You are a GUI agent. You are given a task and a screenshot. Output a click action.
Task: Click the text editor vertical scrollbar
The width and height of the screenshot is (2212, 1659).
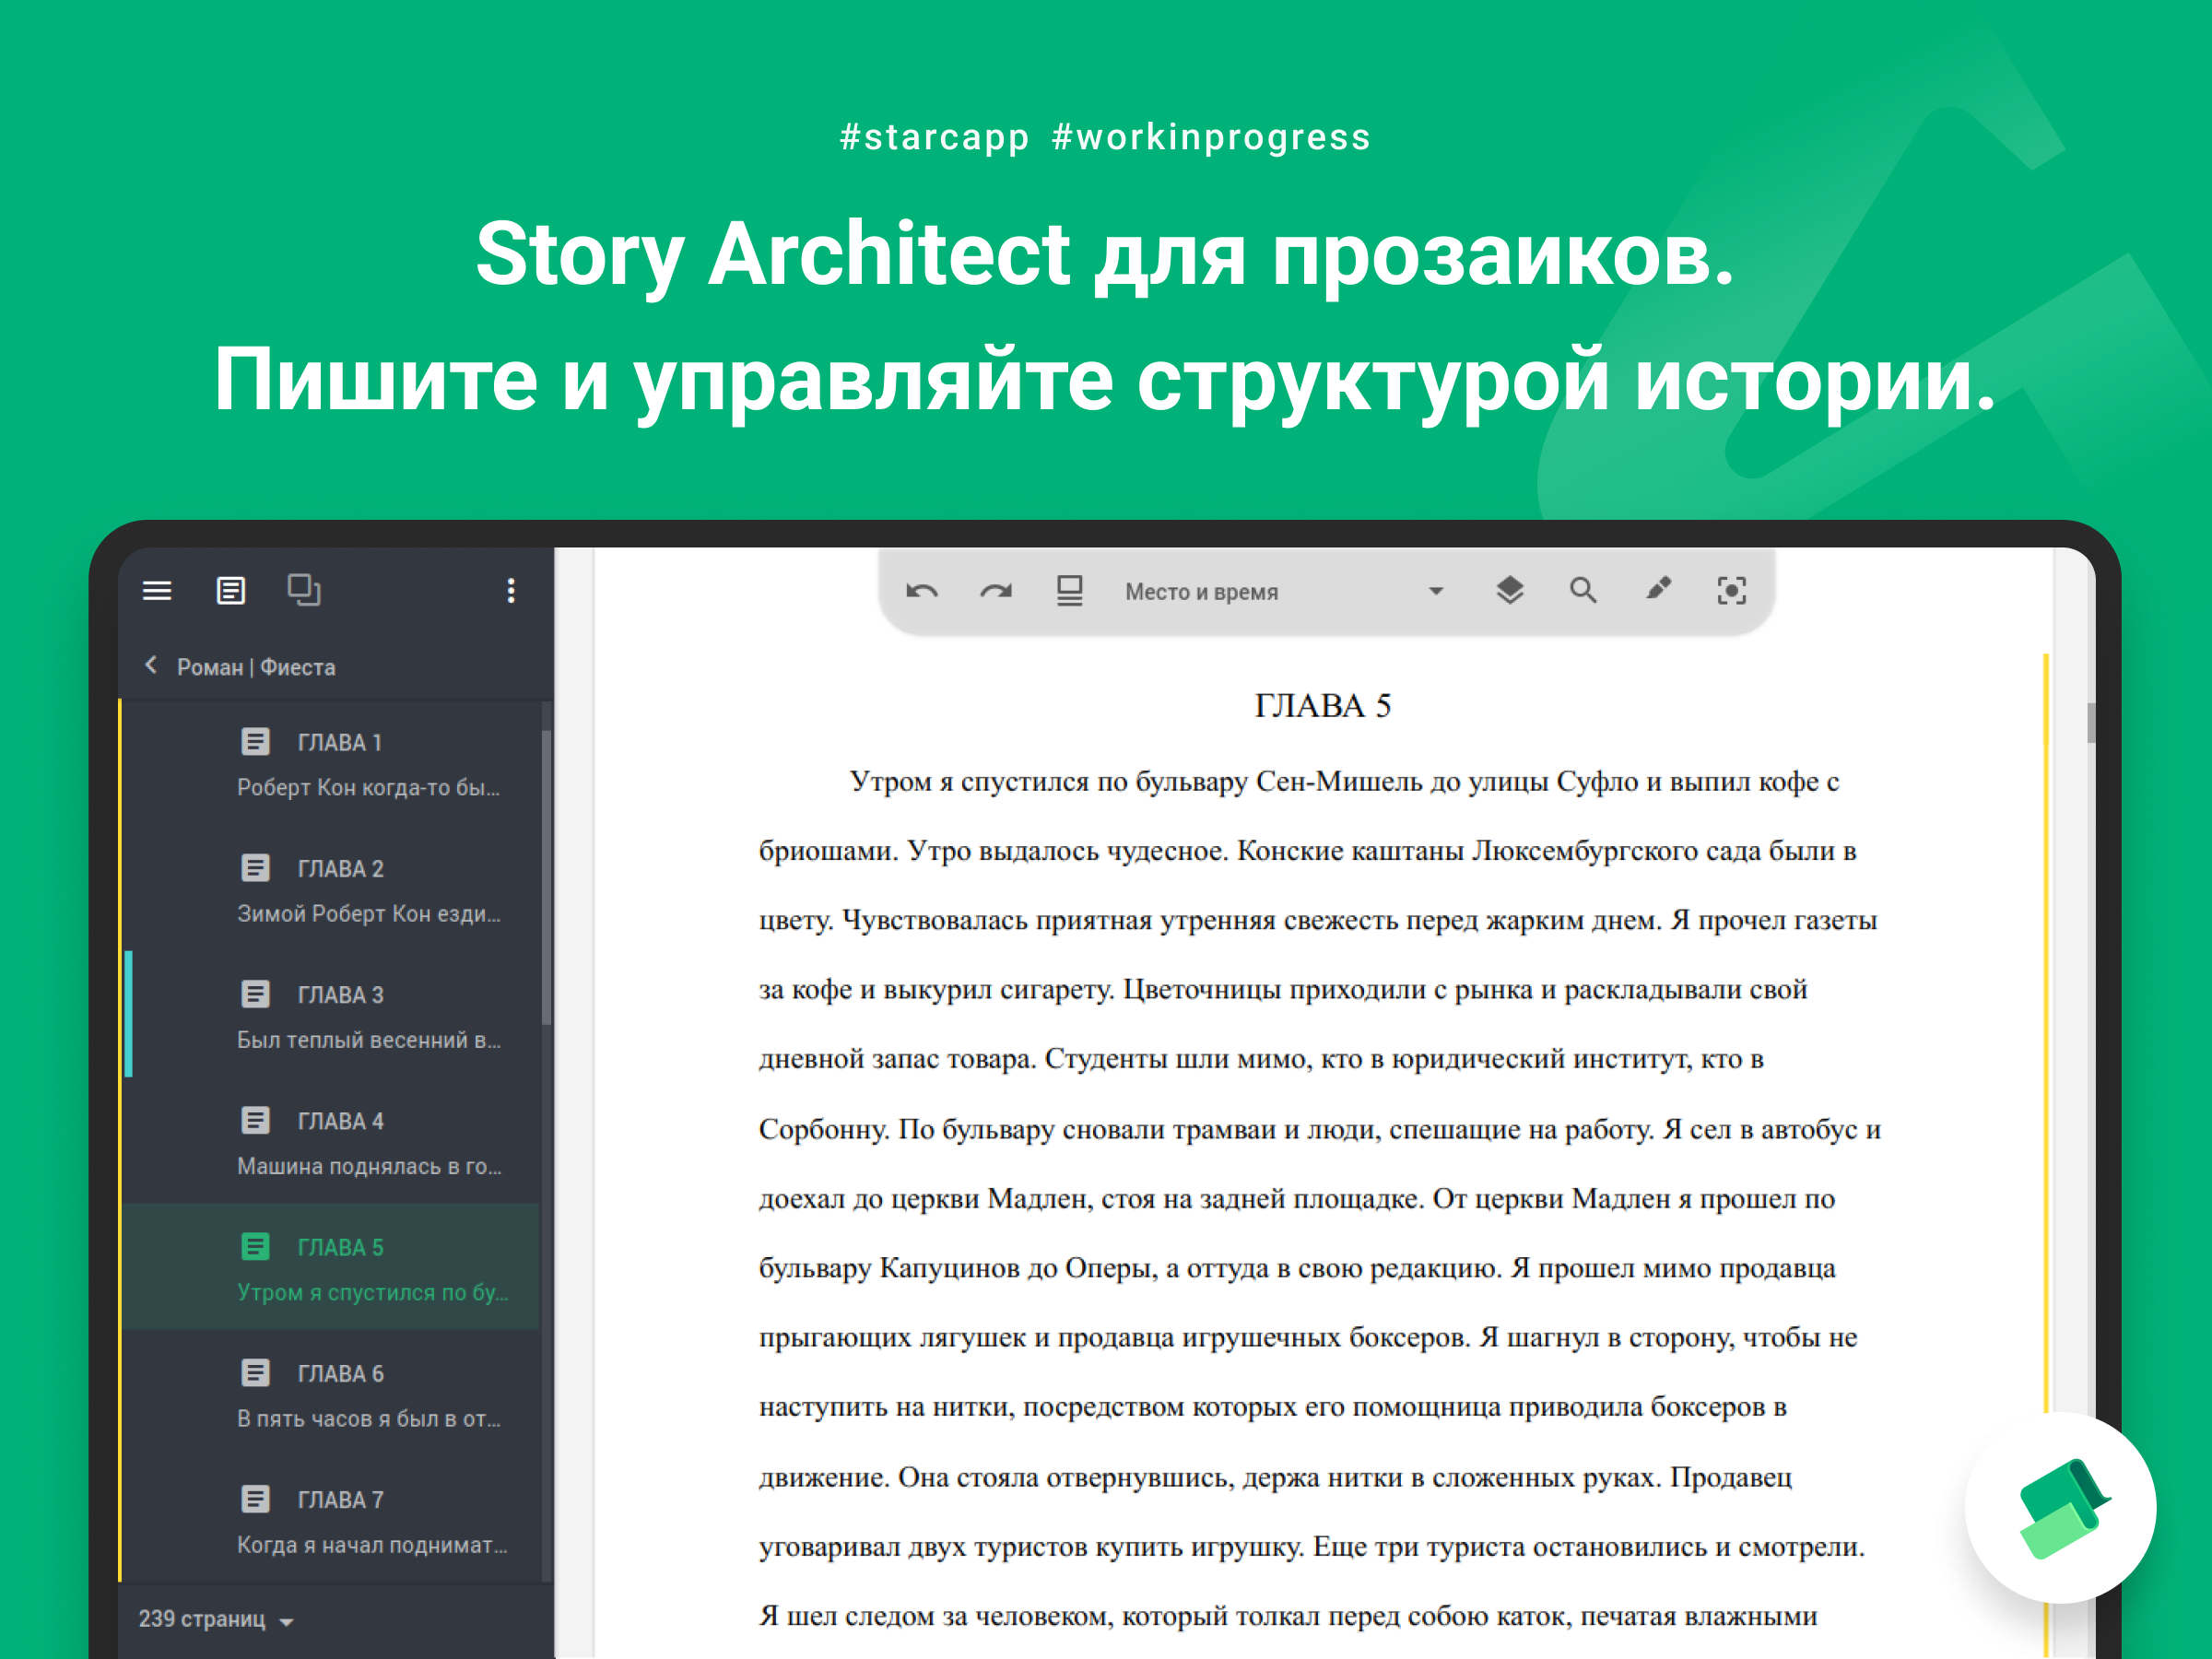coord(2089,723)
